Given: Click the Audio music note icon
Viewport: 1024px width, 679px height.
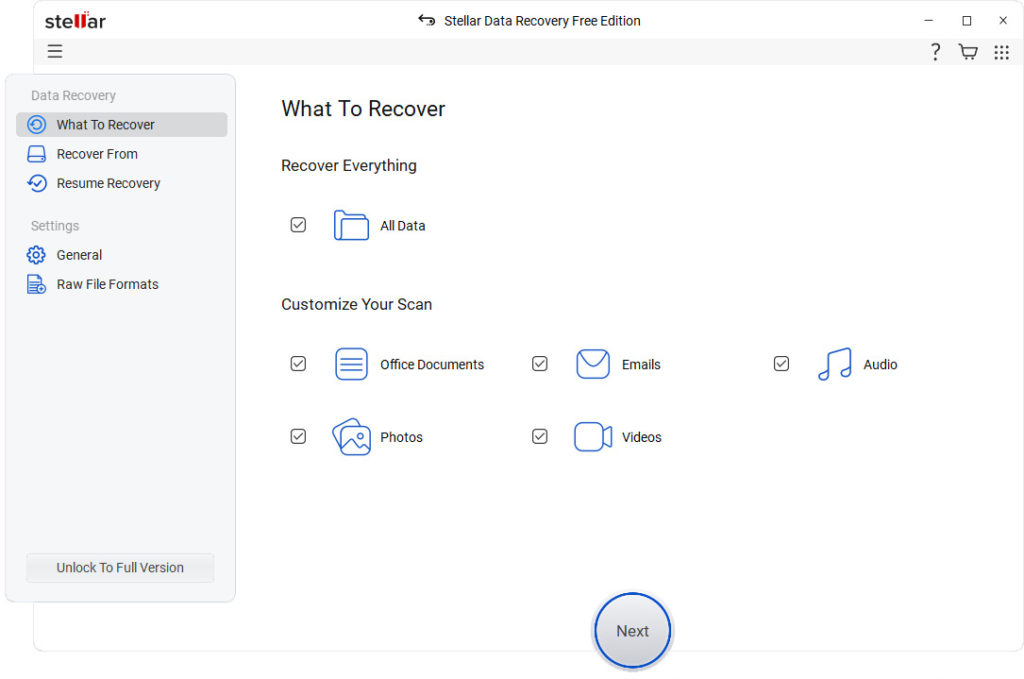Looking at the screenshot, I should [x=835, y=364].
